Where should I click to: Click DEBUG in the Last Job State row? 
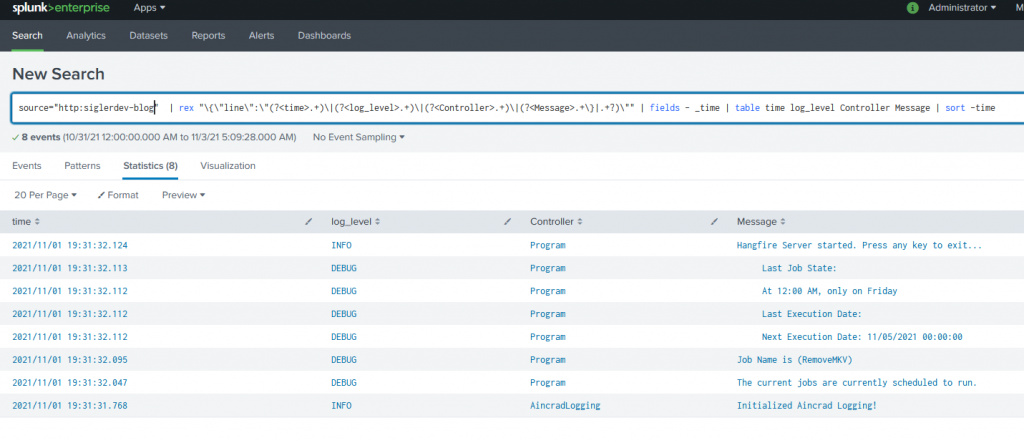point(344,268)
